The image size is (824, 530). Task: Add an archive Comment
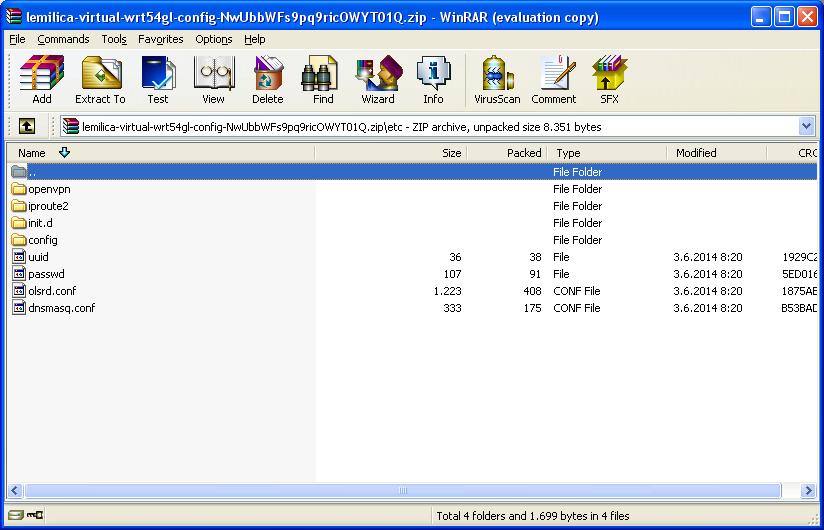click(x=553, y=79)
